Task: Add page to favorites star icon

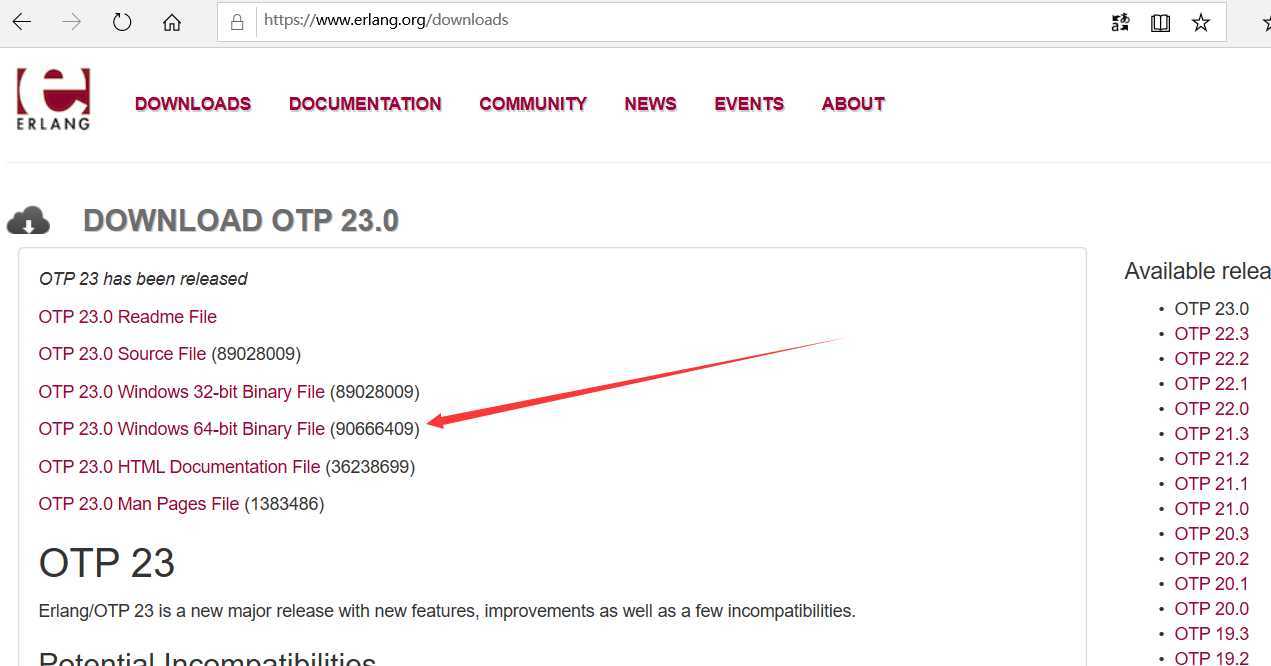Action: (1201, 22)
